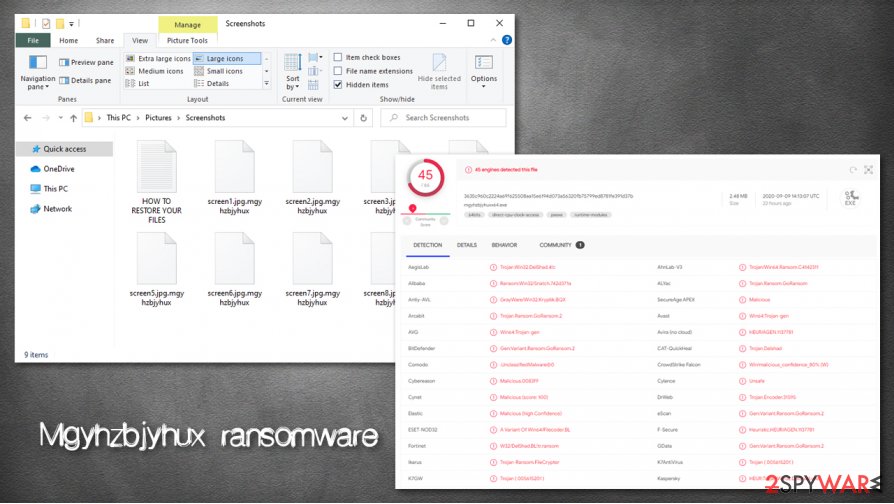
Task: Expand dropdown after Pictures breadcrumb
Action: click(178, 117)
